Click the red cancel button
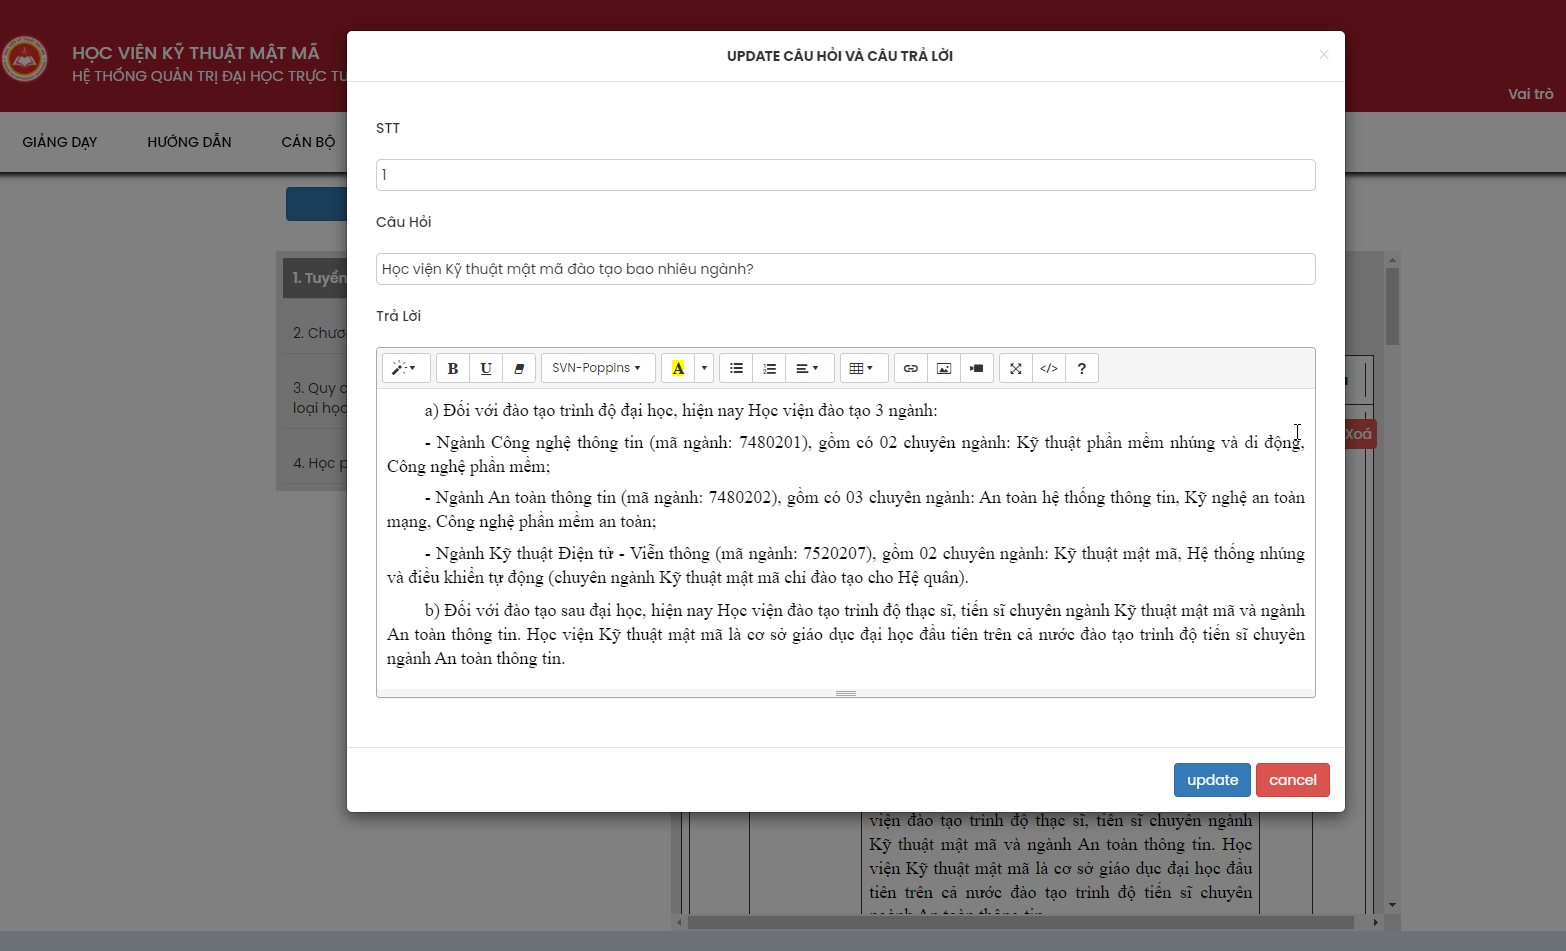 click(1293, 780)
